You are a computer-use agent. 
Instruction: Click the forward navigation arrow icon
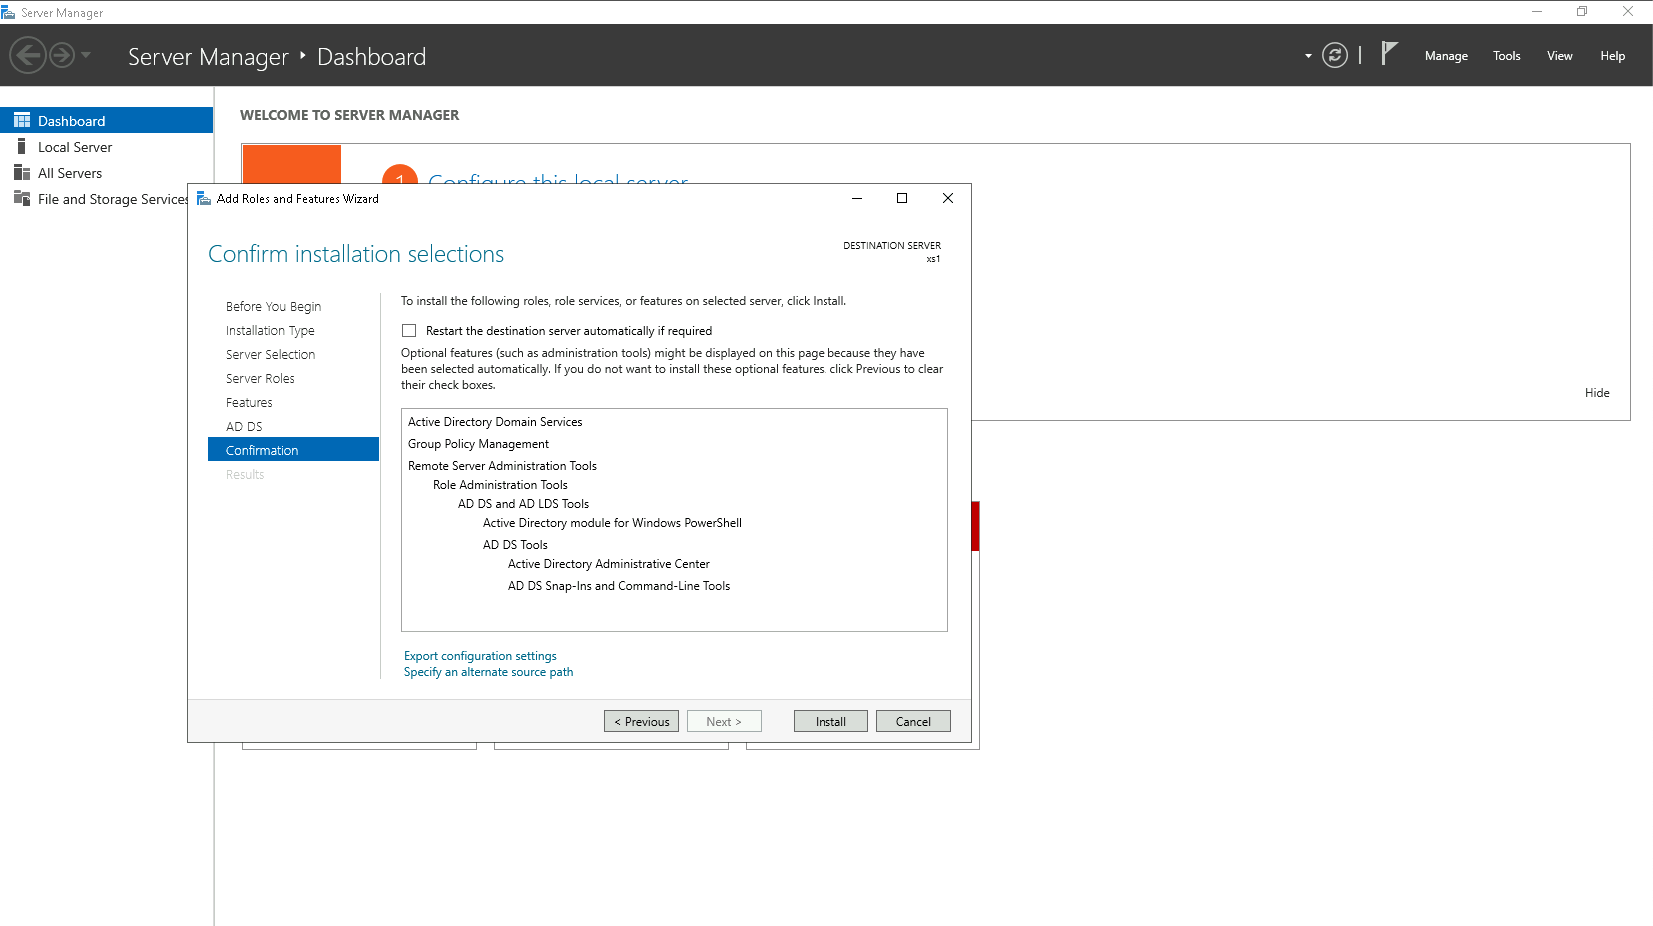point(62,55)
